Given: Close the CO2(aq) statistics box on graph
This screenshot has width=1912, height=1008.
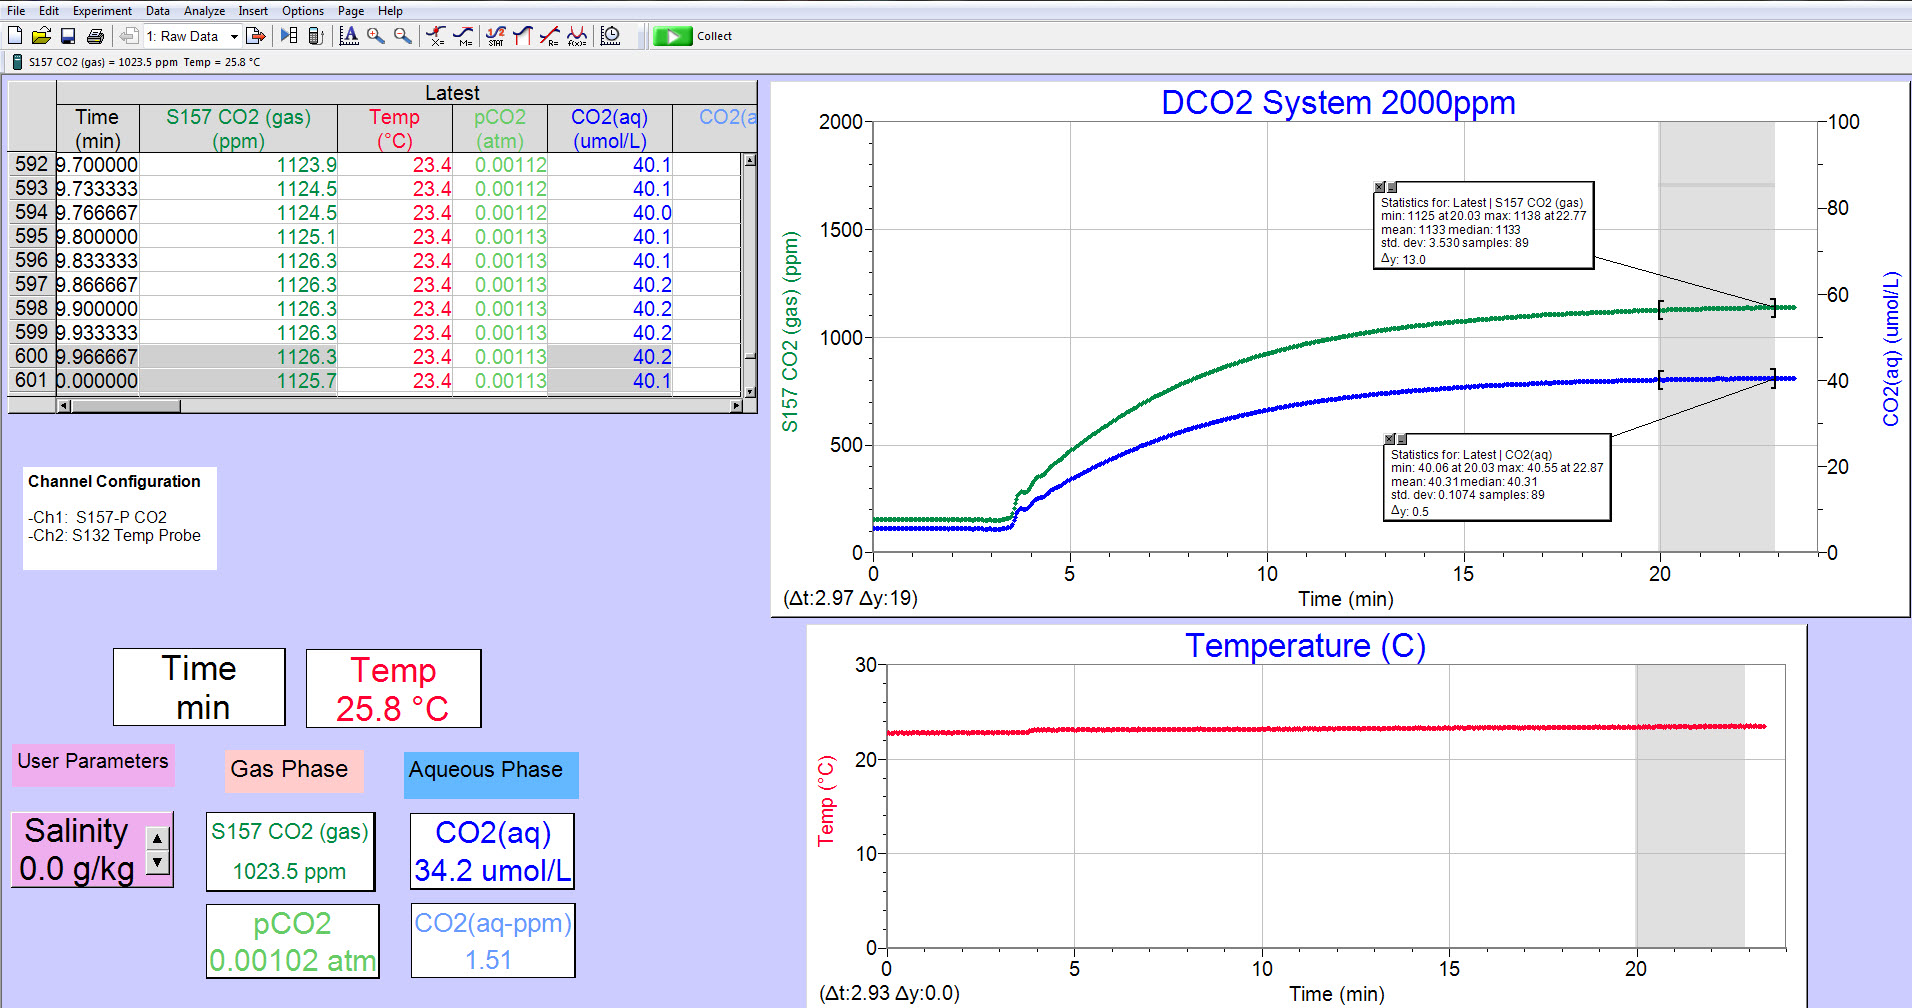Looking at the screenshot, I should click(1389, 439).
